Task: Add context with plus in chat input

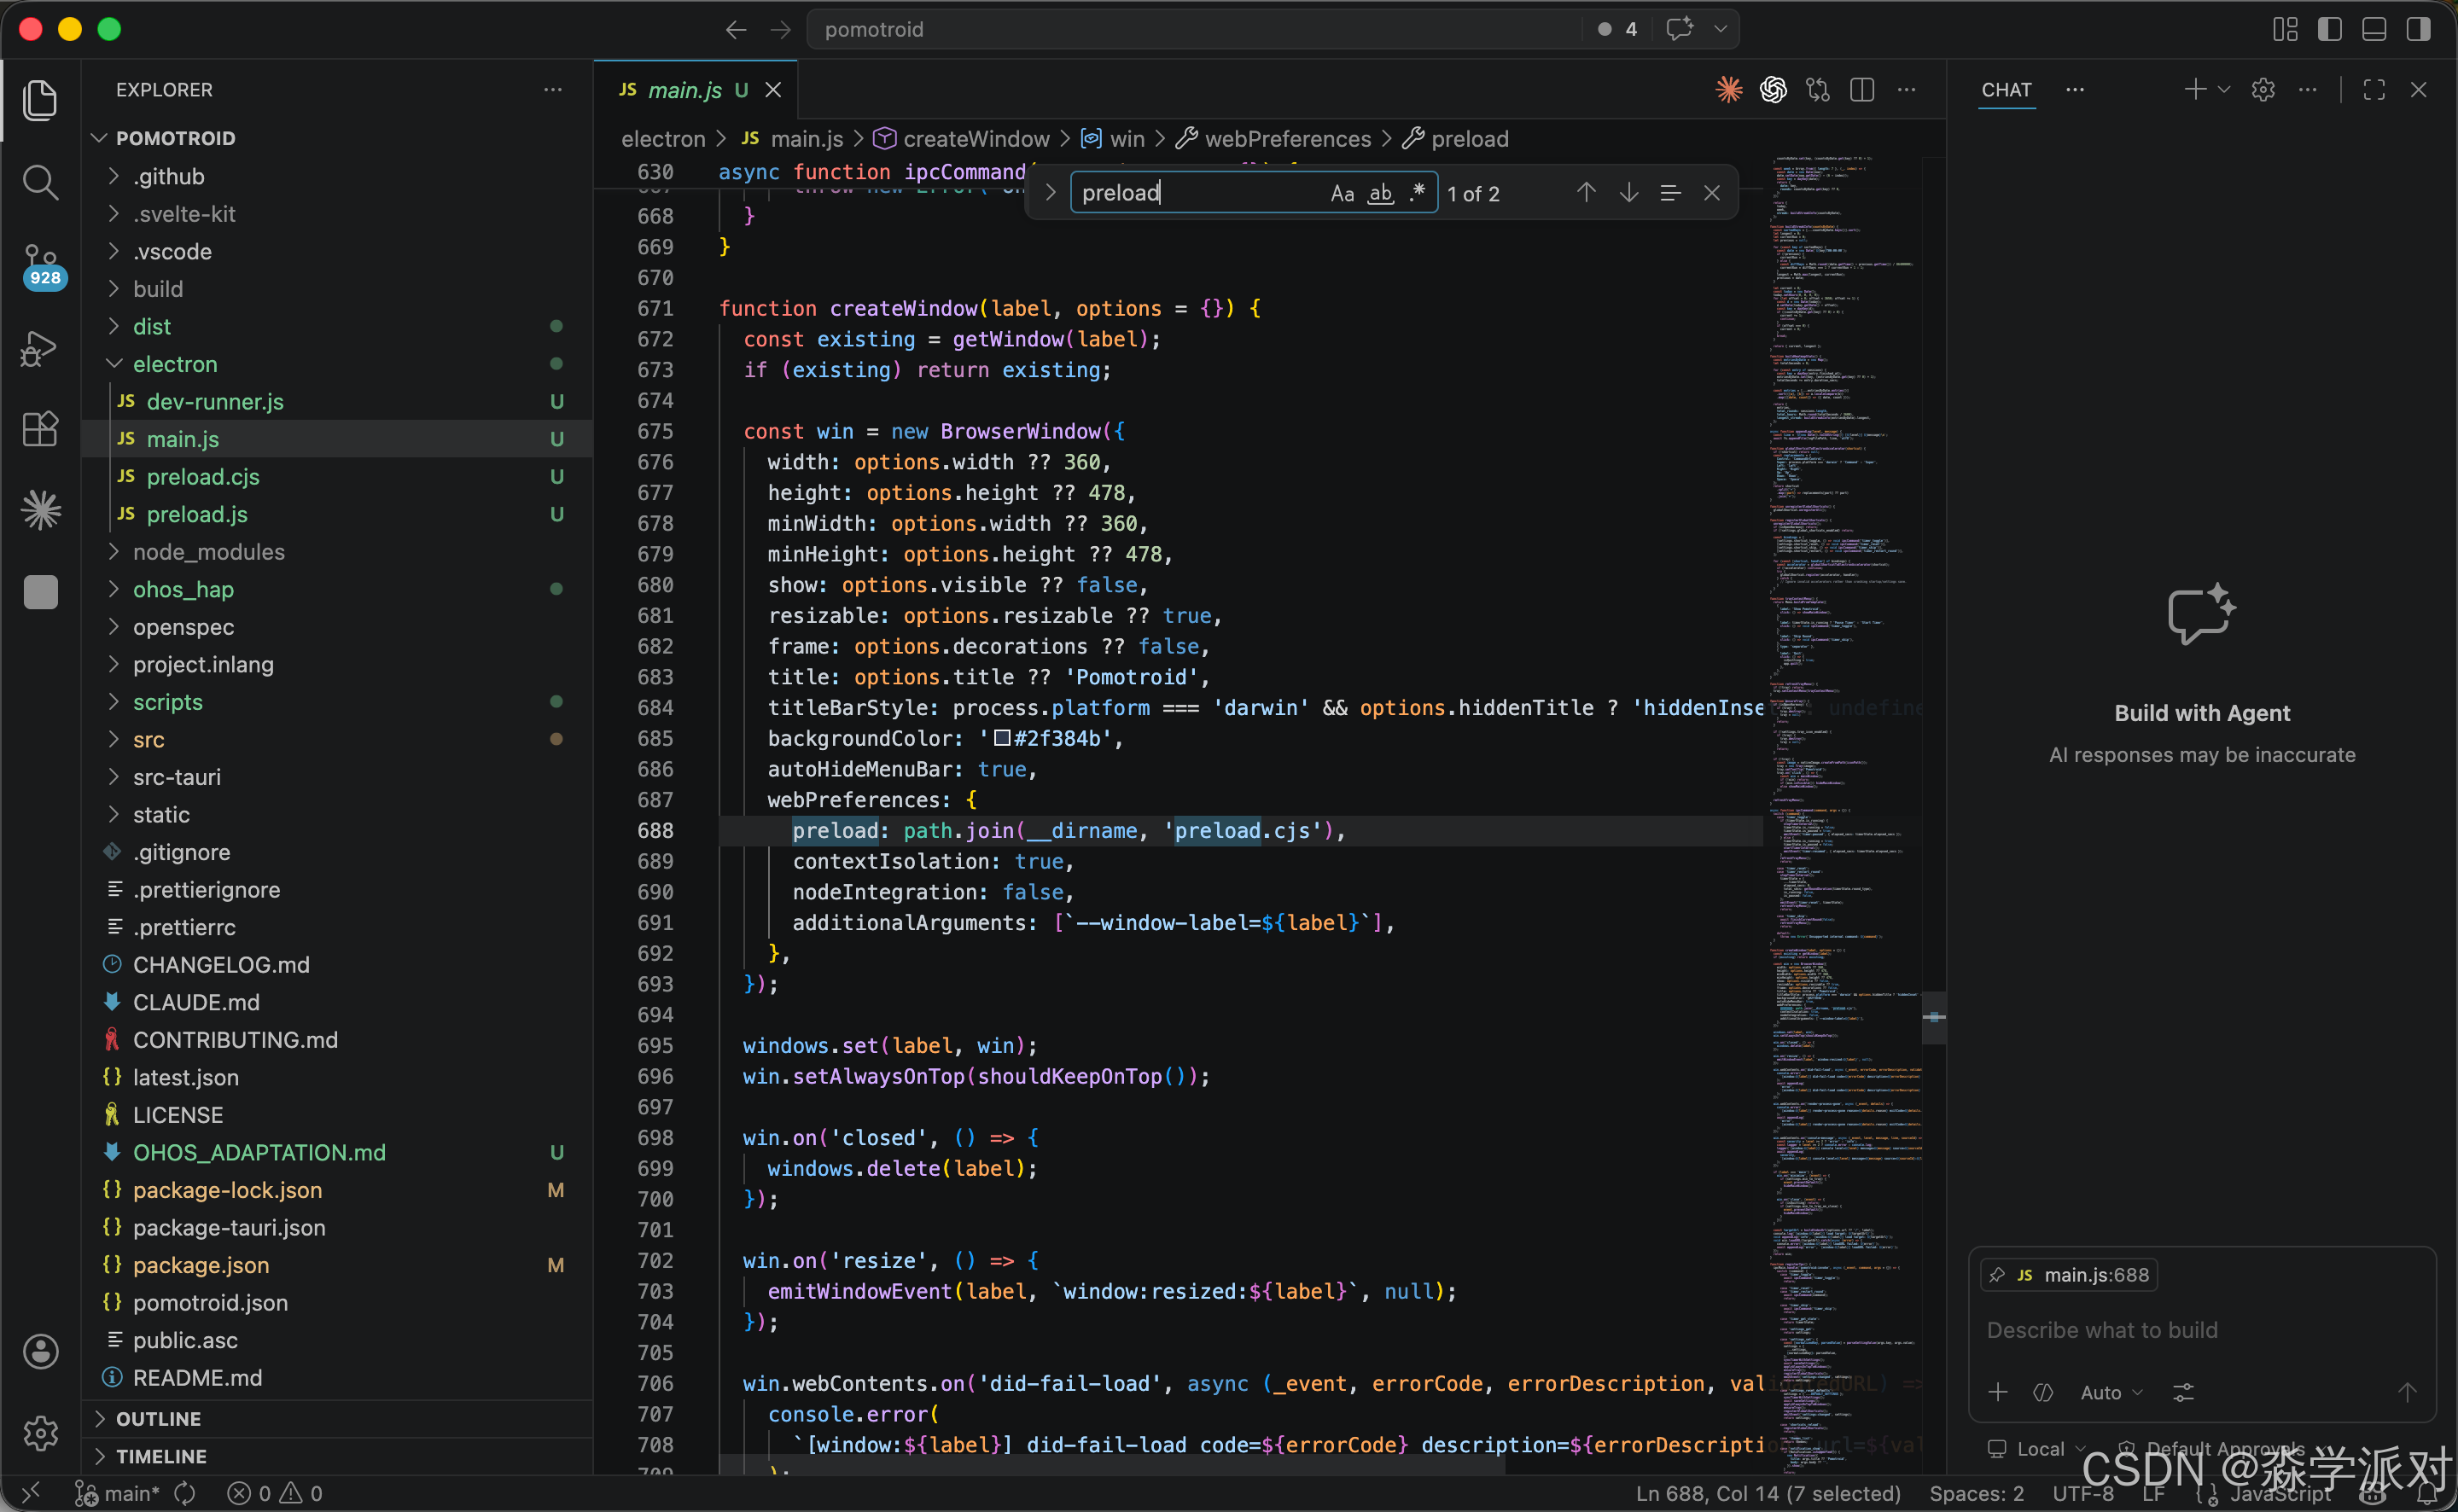Action: click(1998, 1392)
